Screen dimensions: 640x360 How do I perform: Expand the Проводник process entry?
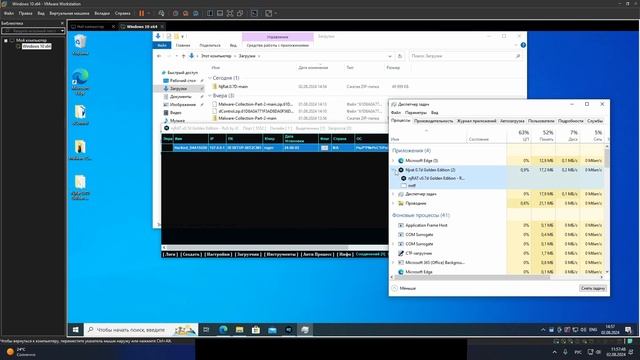(x=393, y=203)
